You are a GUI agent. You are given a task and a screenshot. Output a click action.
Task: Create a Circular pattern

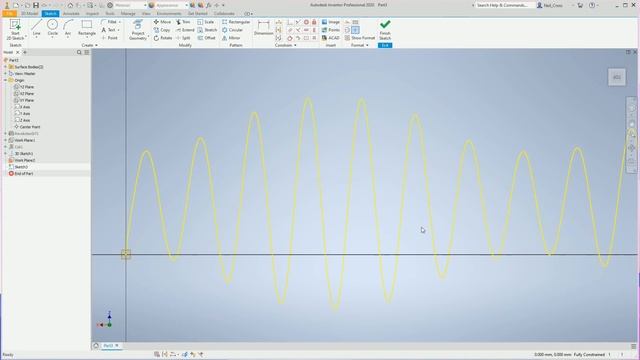point(233,30)
